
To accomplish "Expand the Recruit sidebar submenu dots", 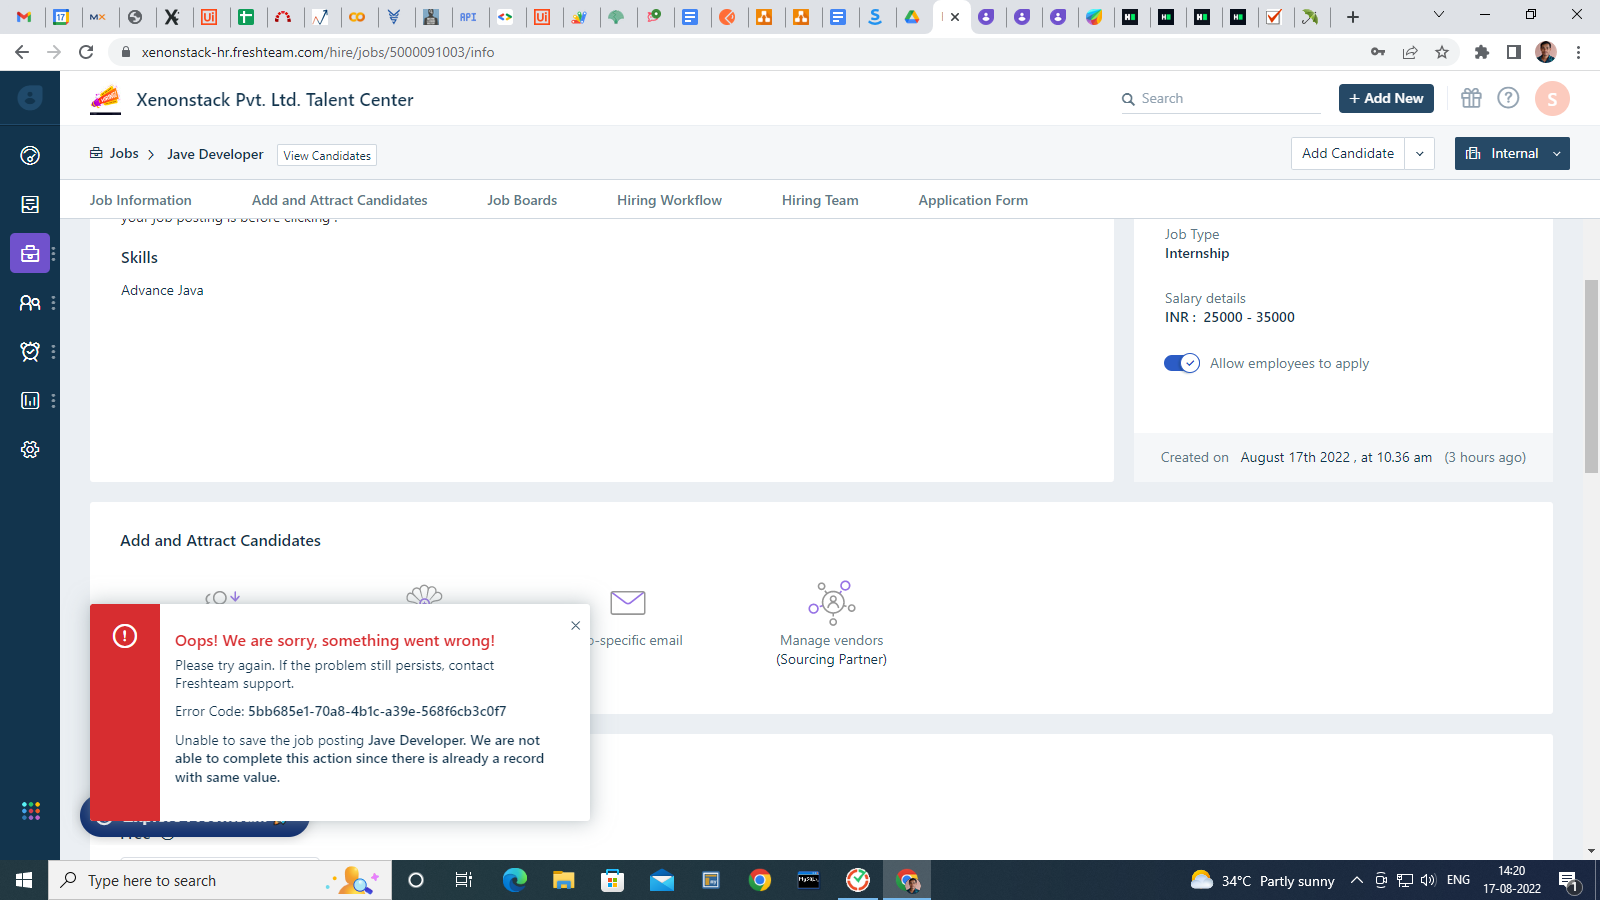I will pos(53,253).
